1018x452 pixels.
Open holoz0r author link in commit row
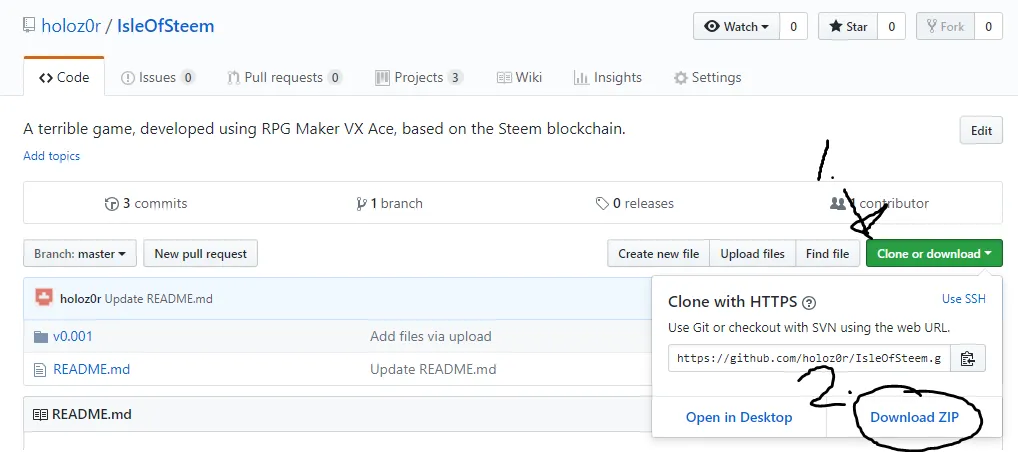(x=81, y=299)
